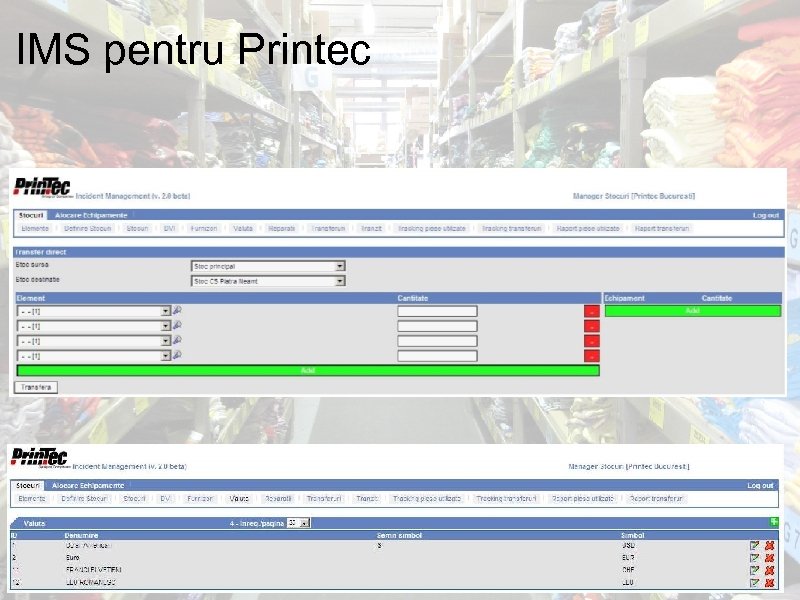The height and width of the screenshot is (600, 800).
Task: Click fourth Cantitate input field
Action: tap(437, 356)
